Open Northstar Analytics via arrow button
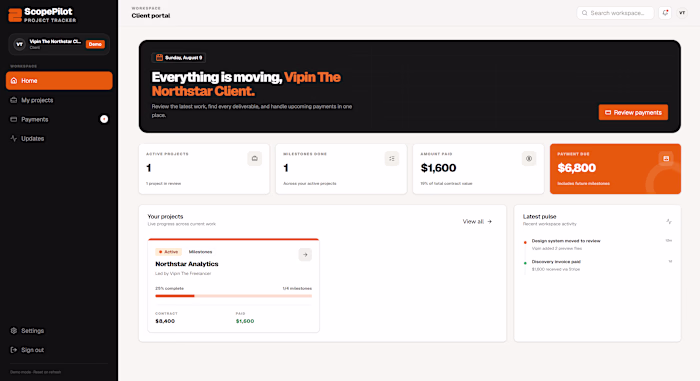Screen dimensions: 700x381 click(x=305, y=255)
